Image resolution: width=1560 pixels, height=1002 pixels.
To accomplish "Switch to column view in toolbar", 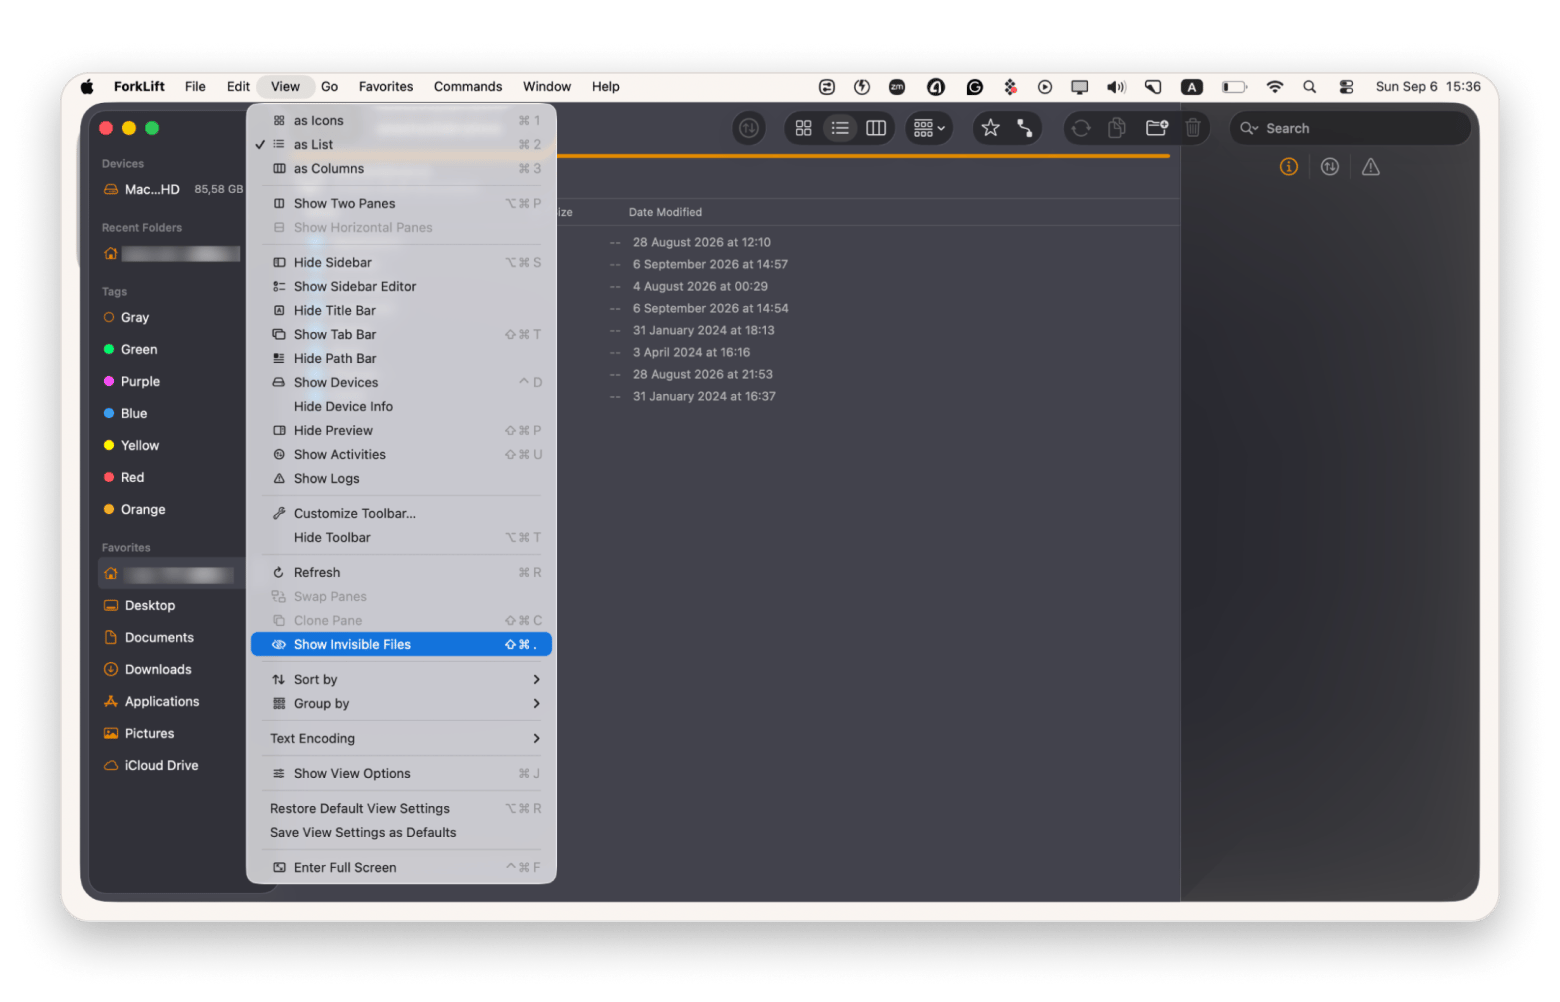I will click(876, 128).
